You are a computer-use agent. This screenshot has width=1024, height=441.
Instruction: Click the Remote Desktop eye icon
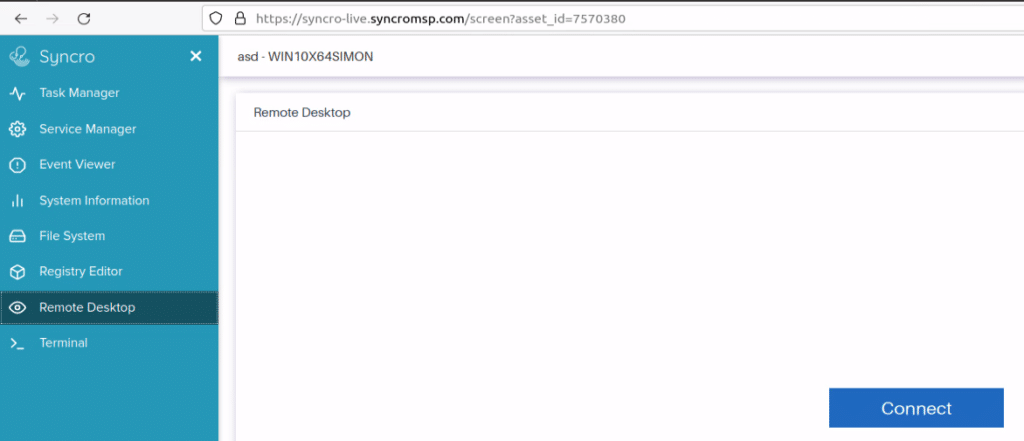[18, 308]
